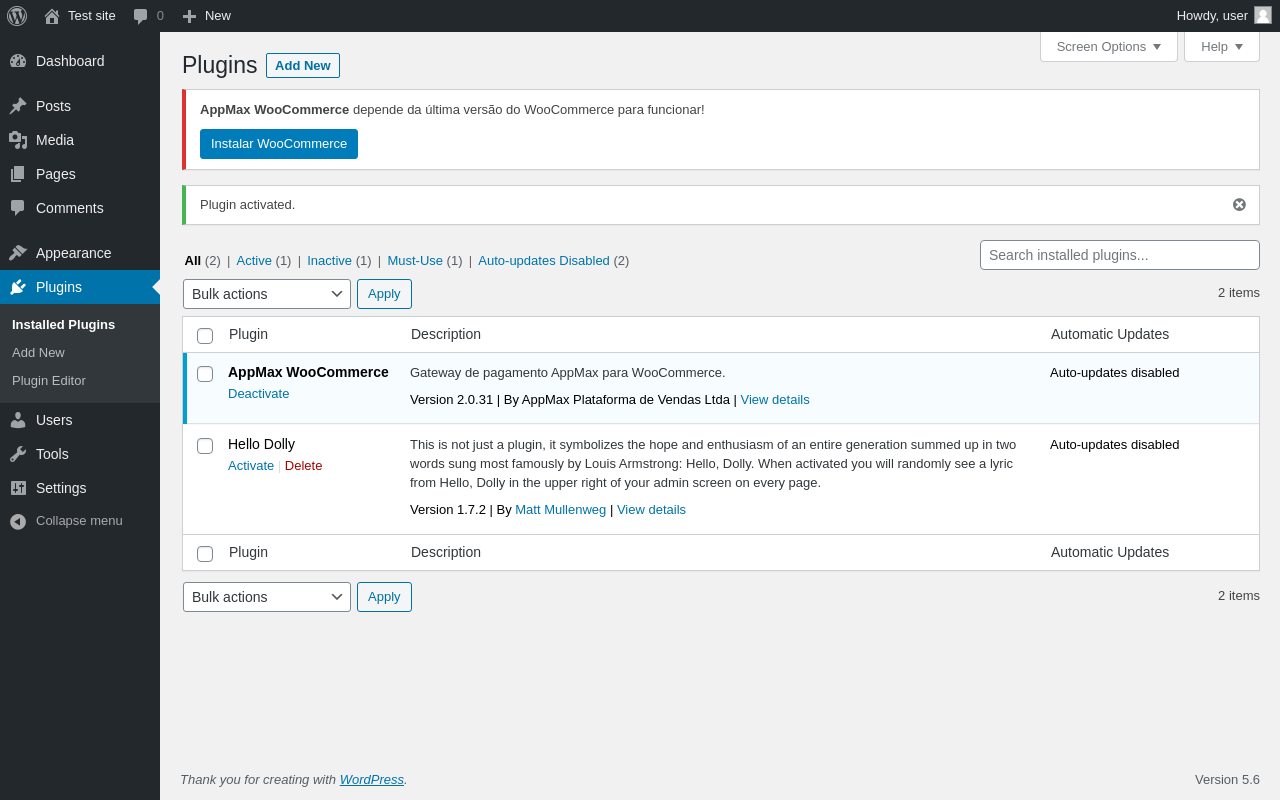Open the Appearance menu label
This screenshot has width=1280, height=800.
coord(74,253)
